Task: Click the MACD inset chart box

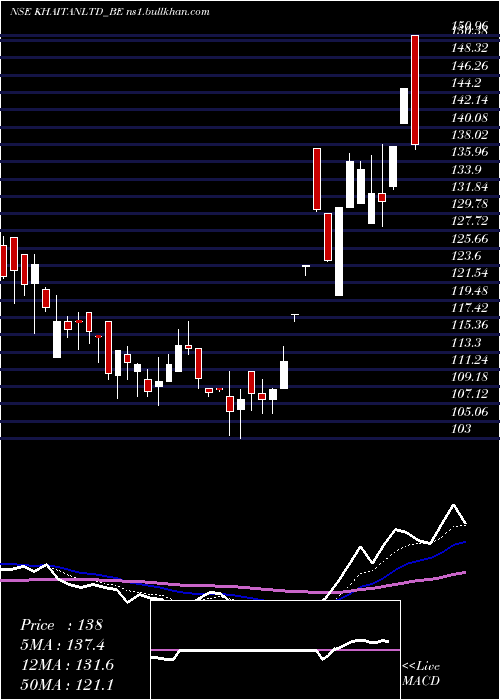Action: (275, 650)
